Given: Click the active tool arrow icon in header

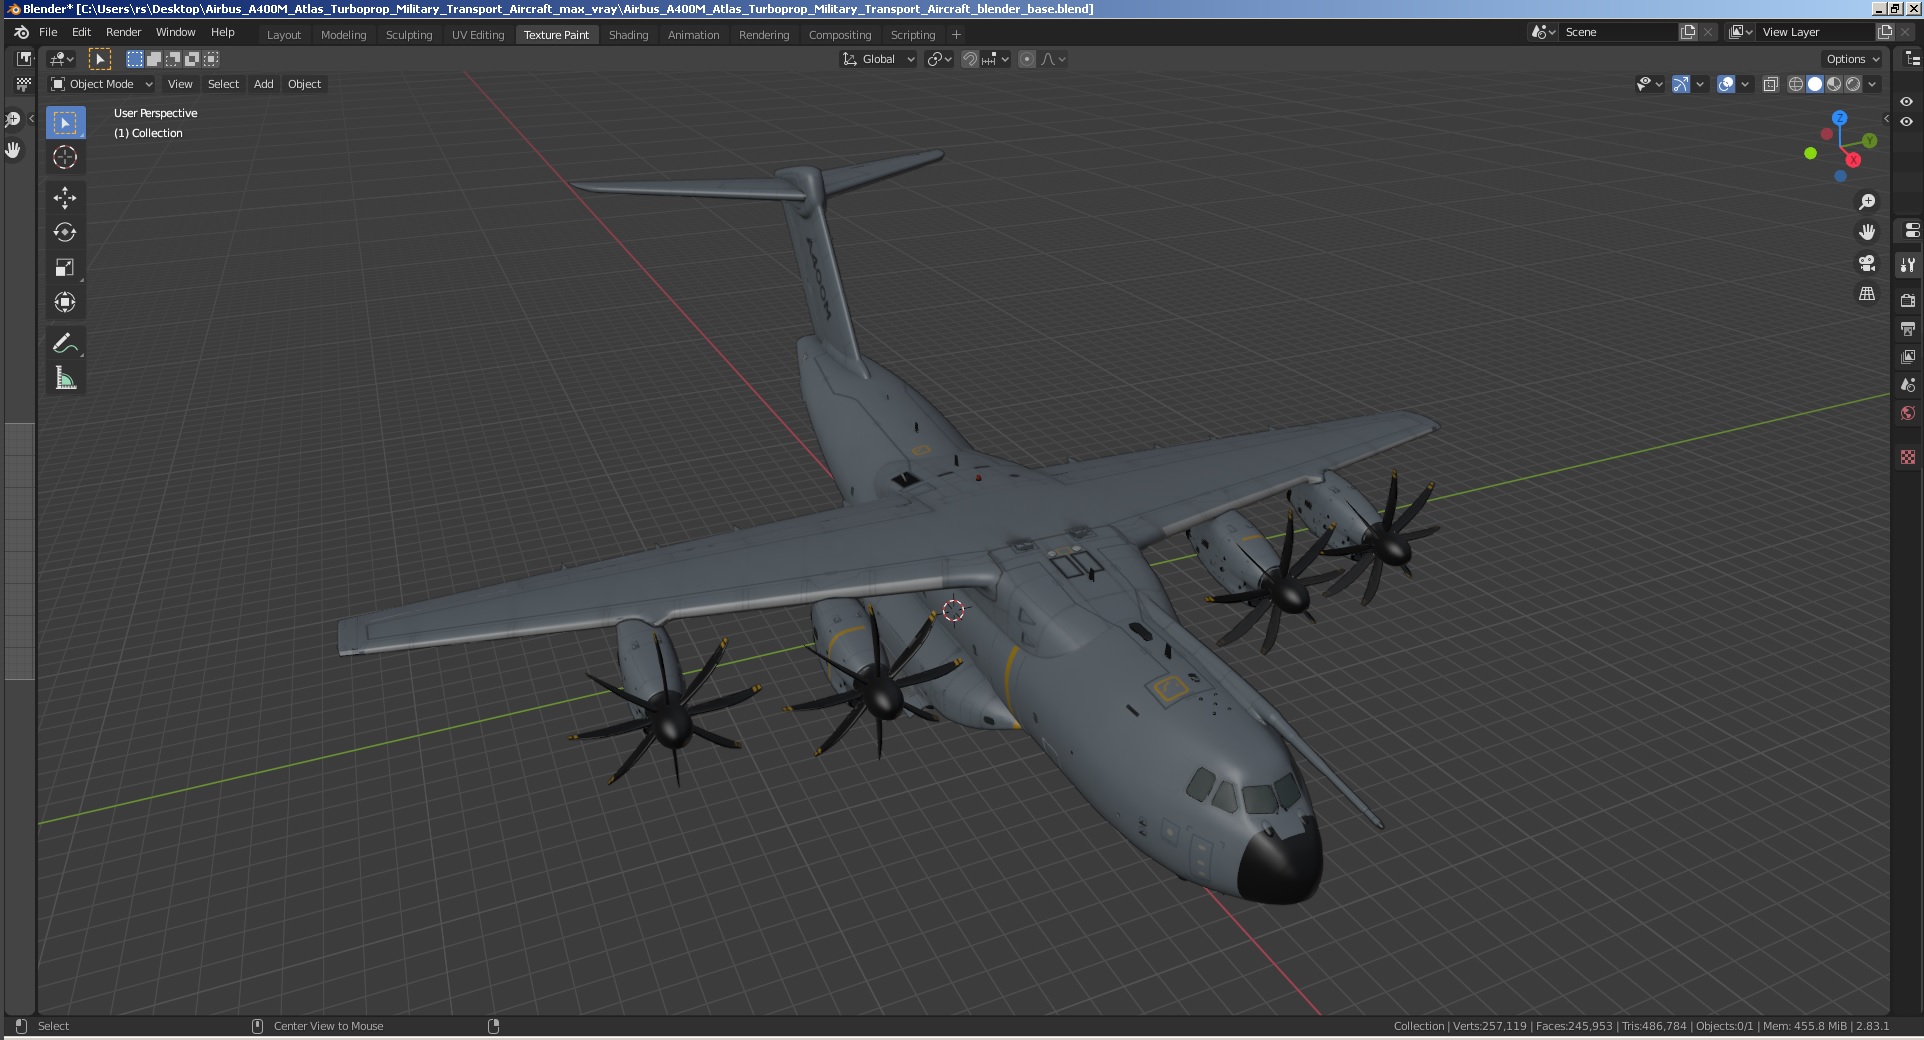Looking at the screenshot, I should click(100, 59).
